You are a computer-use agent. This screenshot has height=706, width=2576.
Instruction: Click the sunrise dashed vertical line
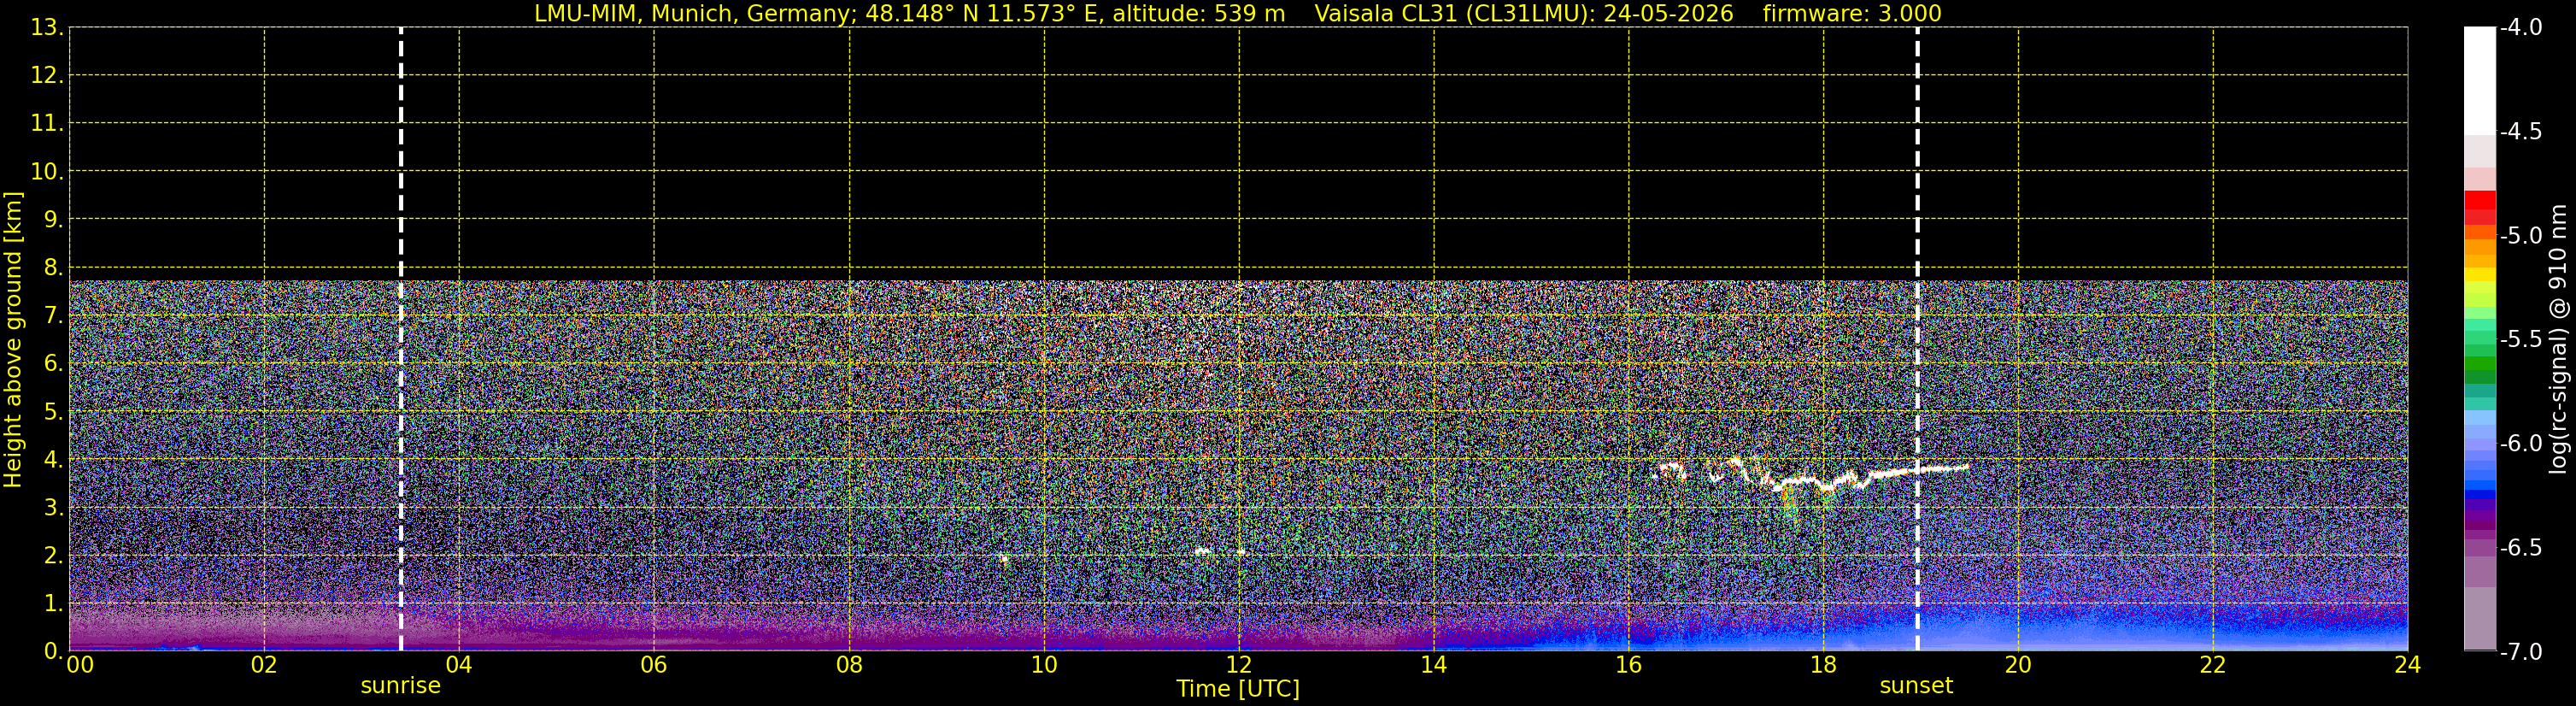click(401, 339)
